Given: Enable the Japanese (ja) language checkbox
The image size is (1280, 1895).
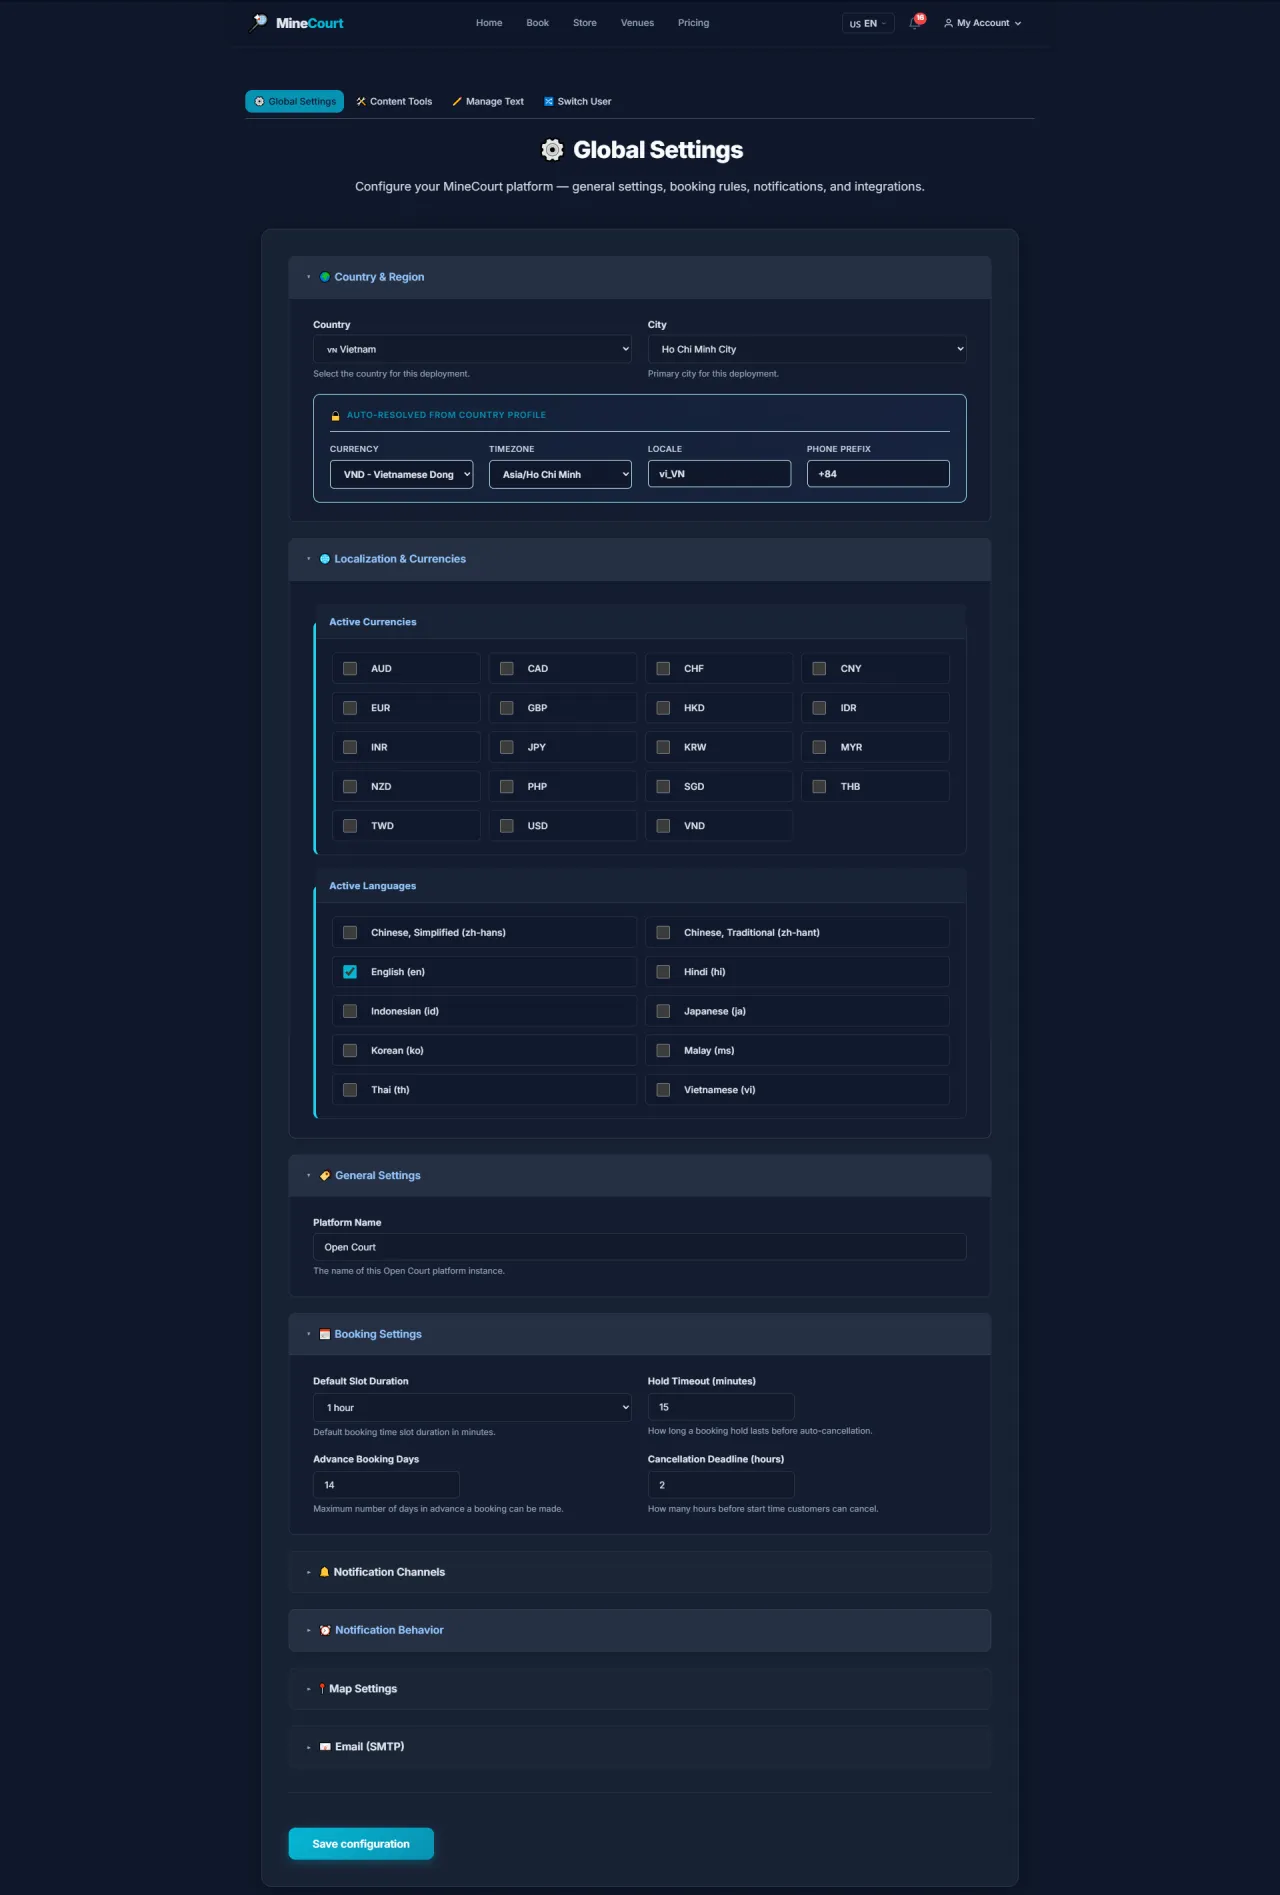Looking at the screenshot, I should pos(663,1011).
